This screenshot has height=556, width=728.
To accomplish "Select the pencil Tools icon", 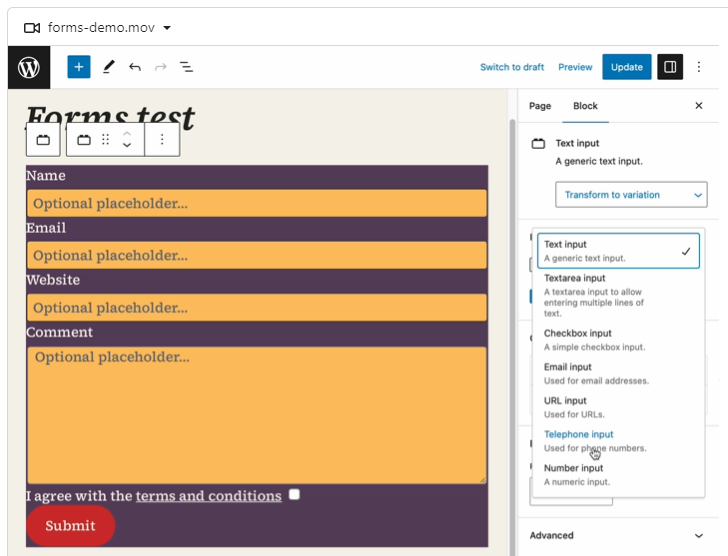I will point(108,67).
